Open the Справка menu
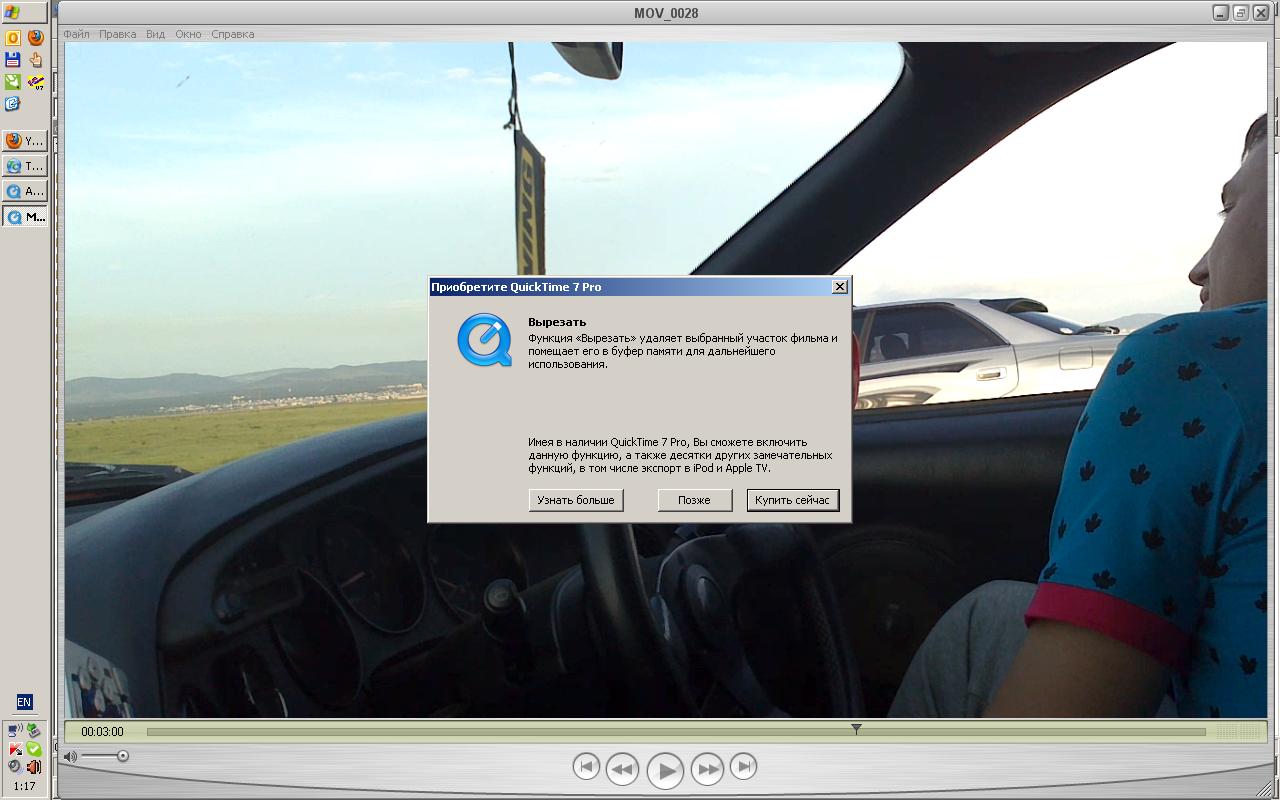Viewport: 1280px width, 800px height. [x=233, y=34]
